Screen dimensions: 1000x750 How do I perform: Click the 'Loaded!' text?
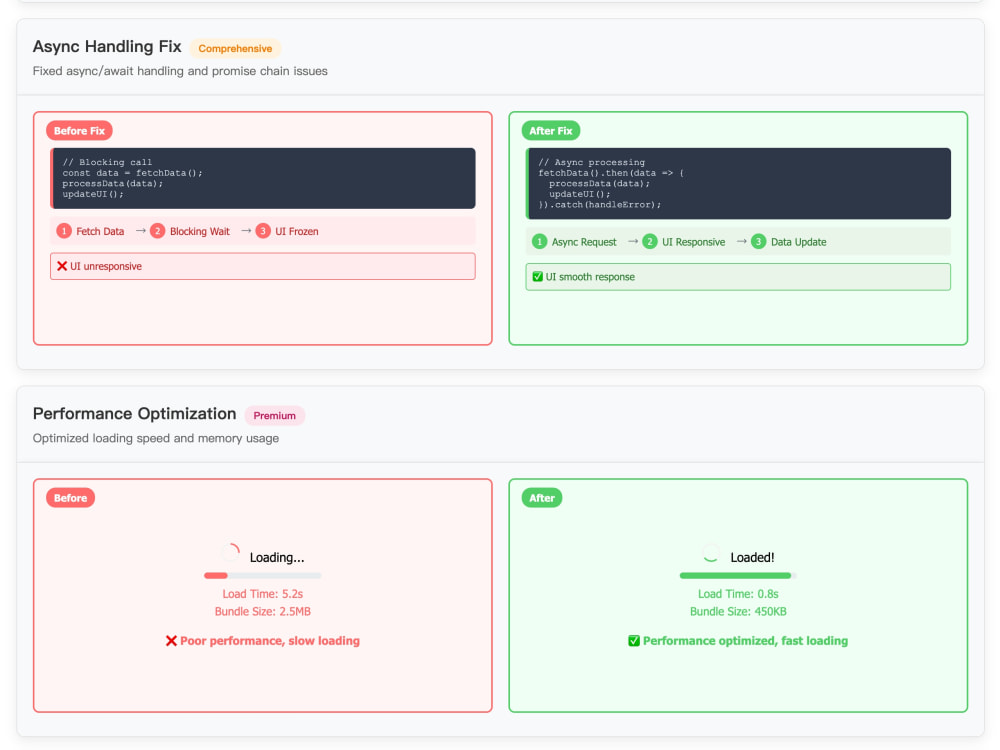click(753, 557)
